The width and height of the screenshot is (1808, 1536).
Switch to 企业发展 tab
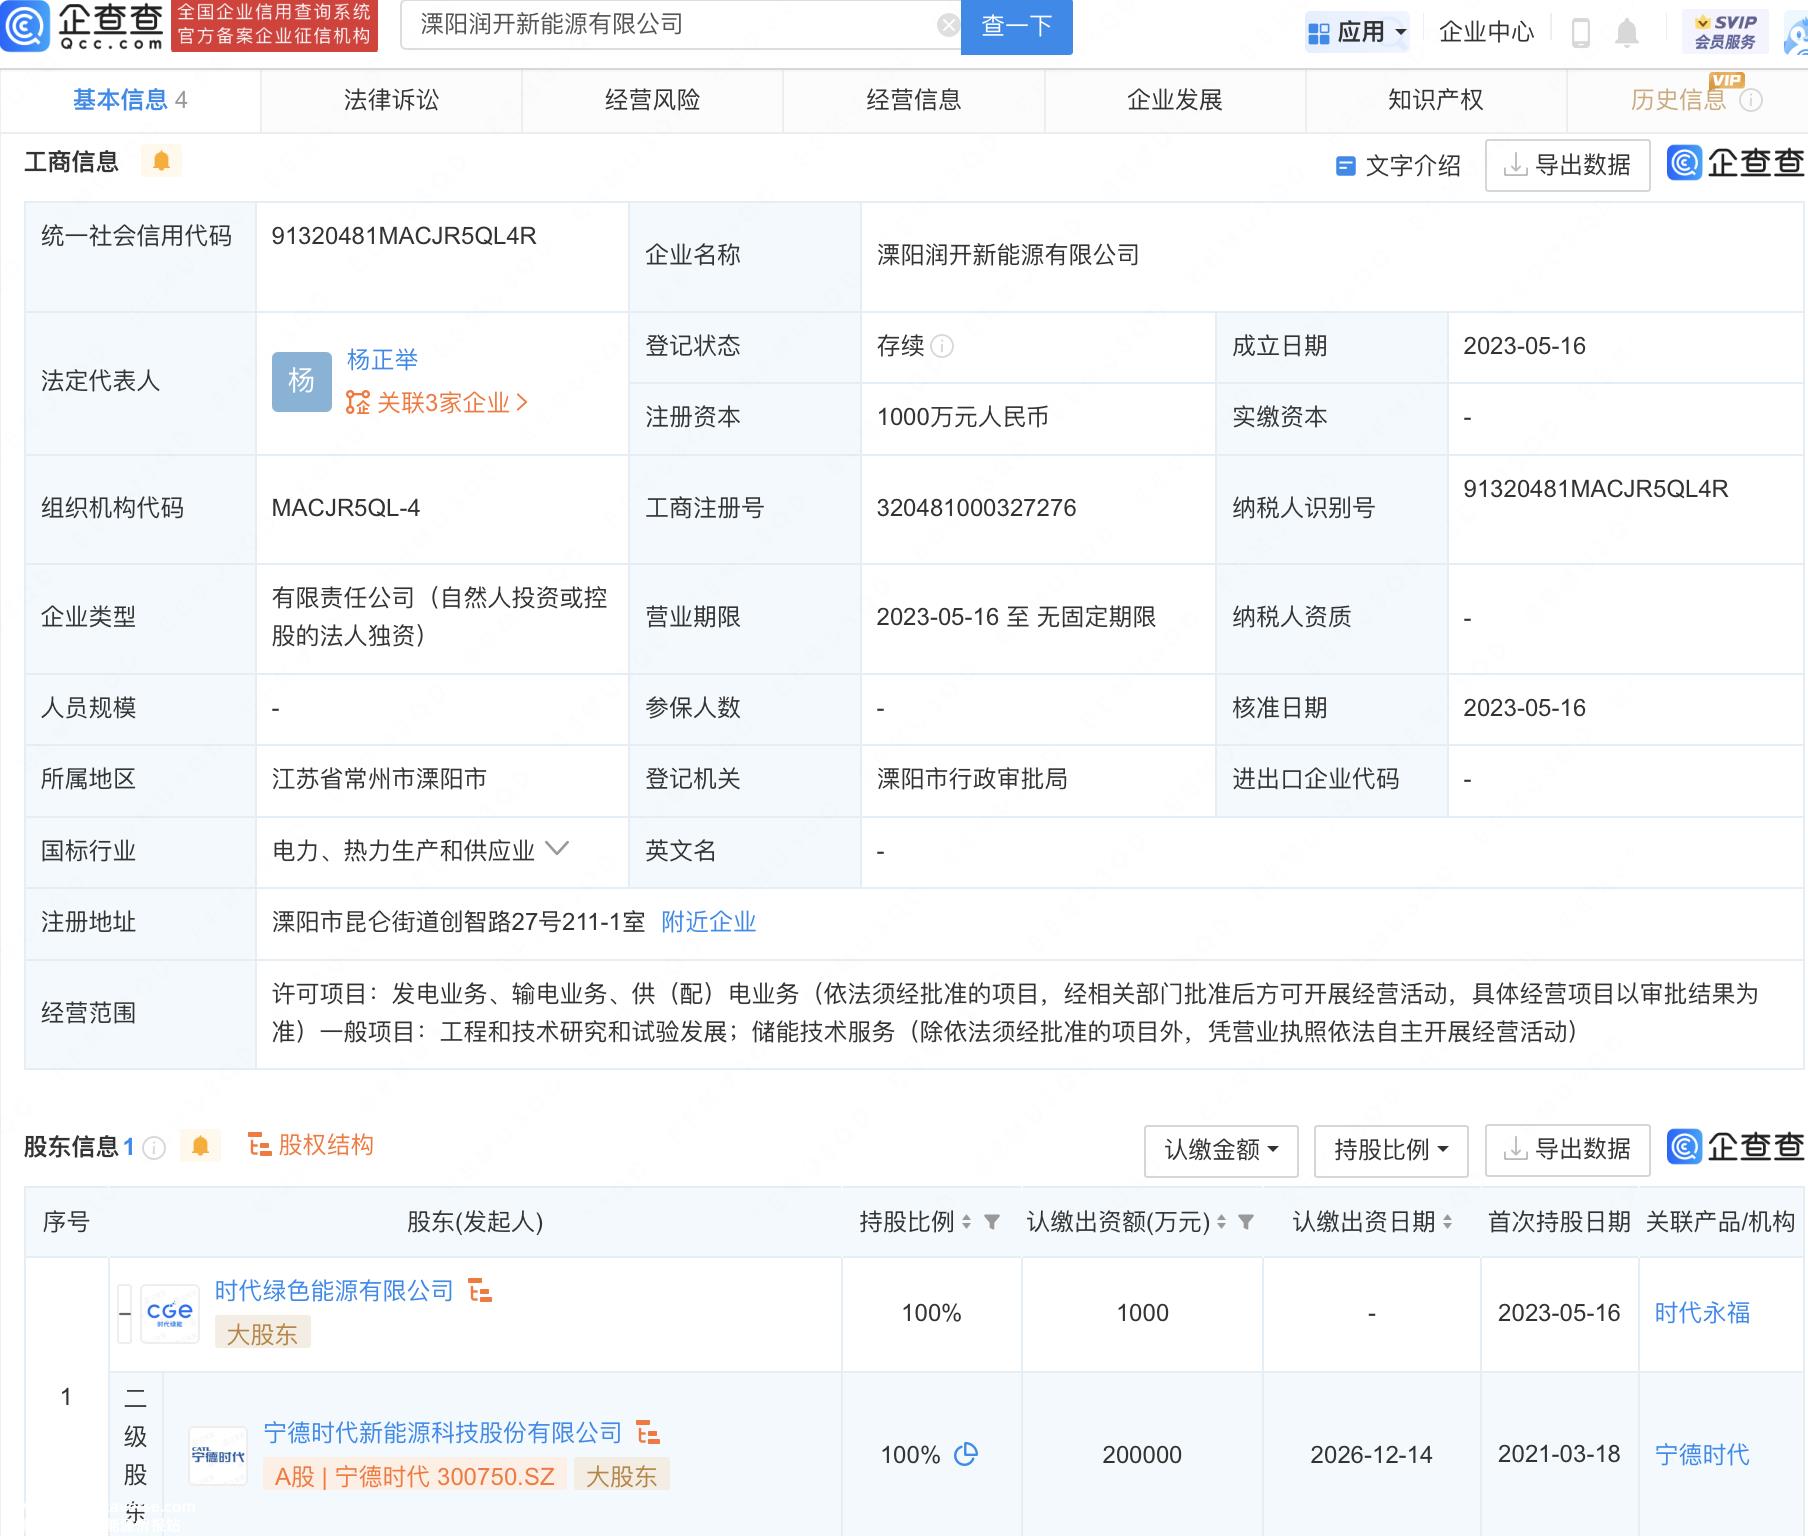(x=1175, y=100)
